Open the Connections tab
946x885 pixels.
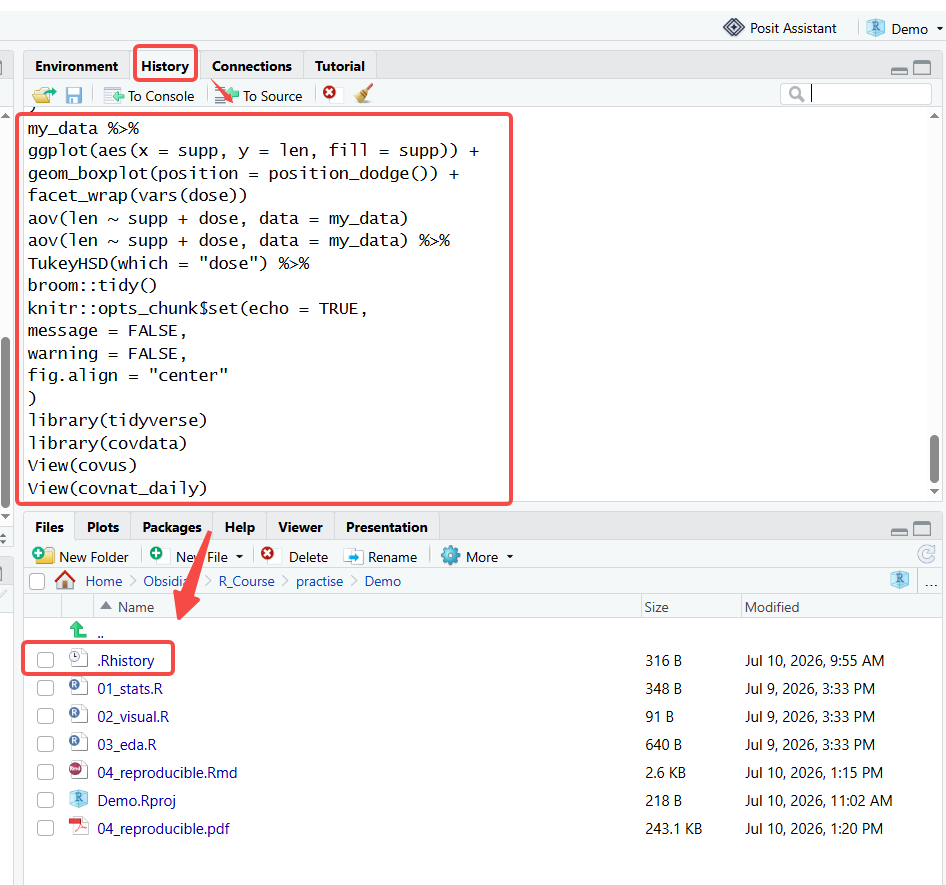[252, 66]
